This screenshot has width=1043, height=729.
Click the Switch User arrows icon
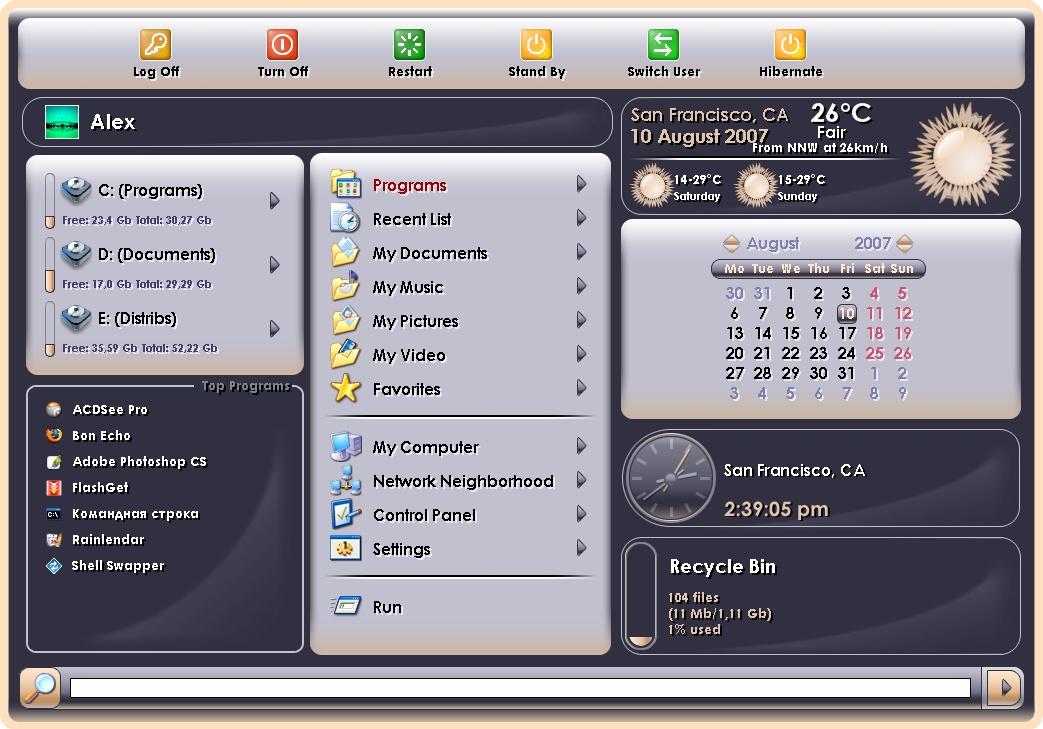(663, 45)
